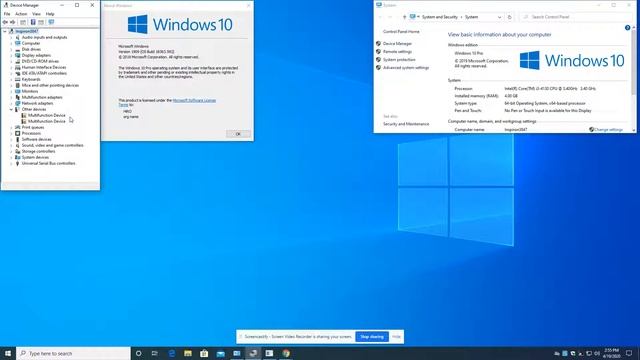Expand the Print queues category
Screen dimensions: 640x360
tap(11, 127)
